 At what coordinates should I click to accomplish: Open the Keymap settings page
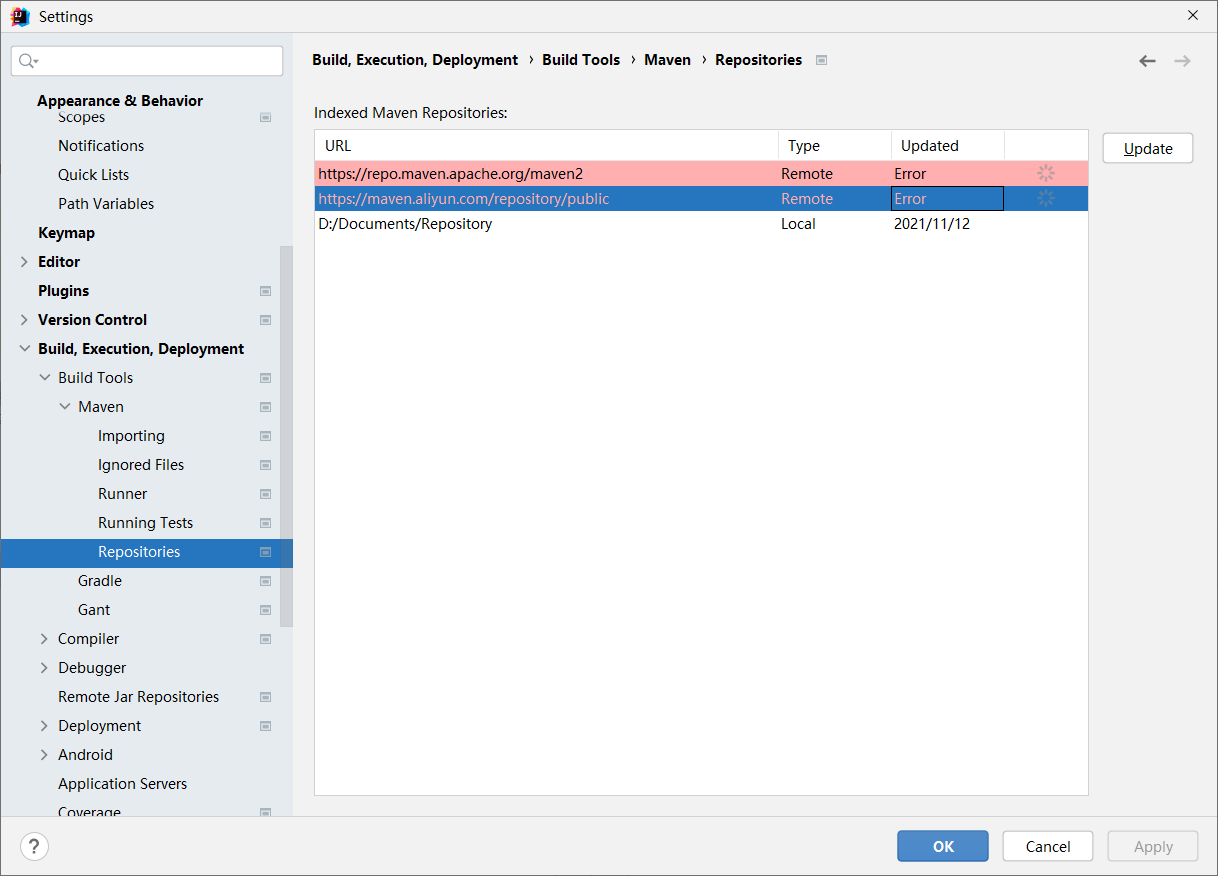point(66,233)
